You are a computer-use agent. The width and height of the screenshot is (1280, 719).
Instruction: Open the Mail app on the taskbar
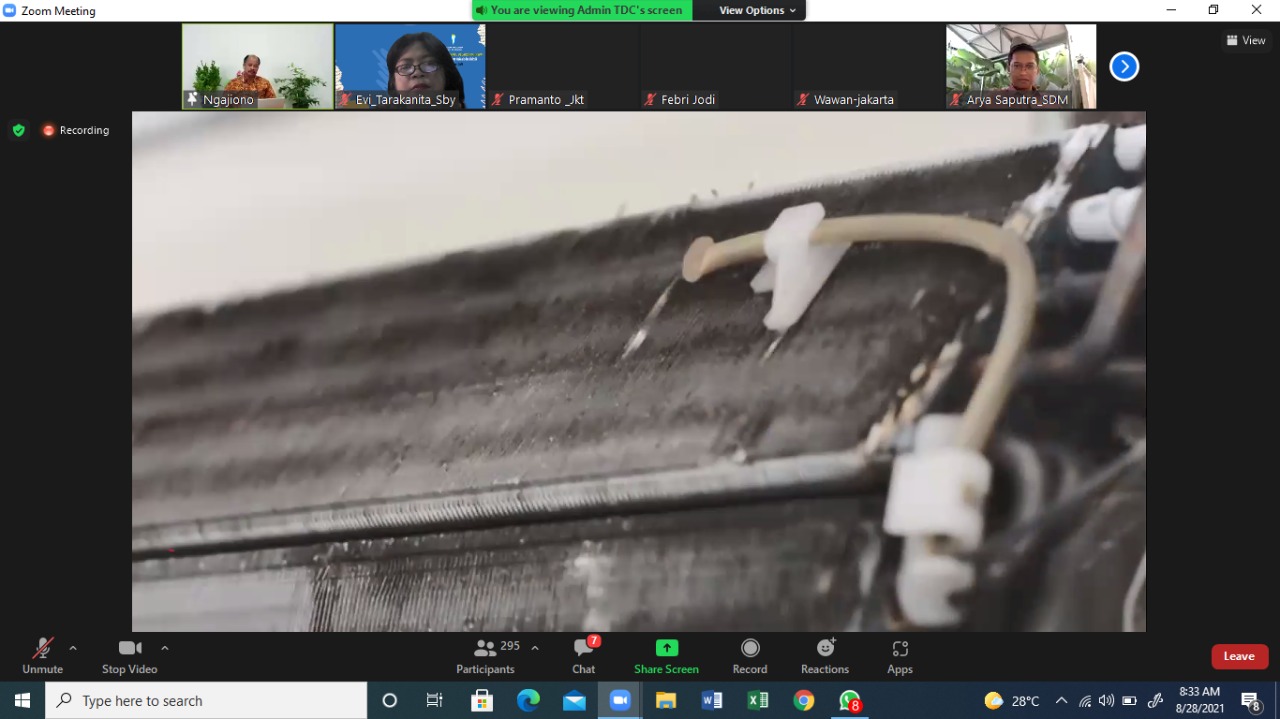pyautogui.click(x=574, y=700)
